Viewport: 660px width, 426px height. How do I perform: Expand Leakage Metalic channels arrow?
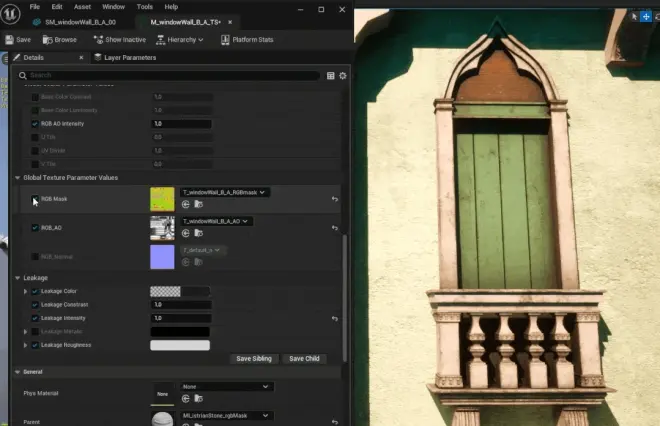[x=25, y=332]
